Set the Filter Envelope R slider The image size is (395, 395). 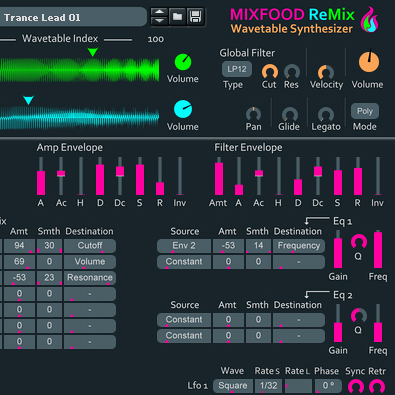coord(358,176)
